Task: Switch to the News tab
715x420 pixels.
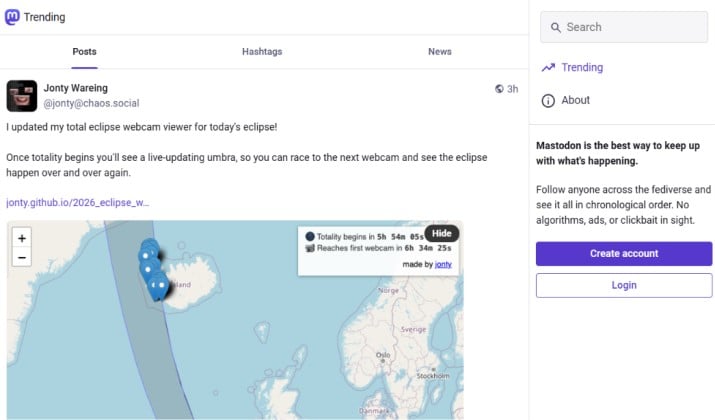Action: [x=440, y=52]
